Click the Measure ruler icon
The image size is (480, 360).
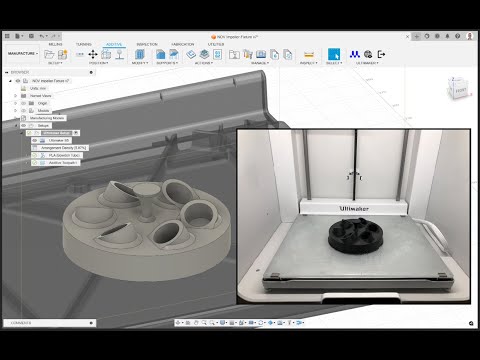309,54
